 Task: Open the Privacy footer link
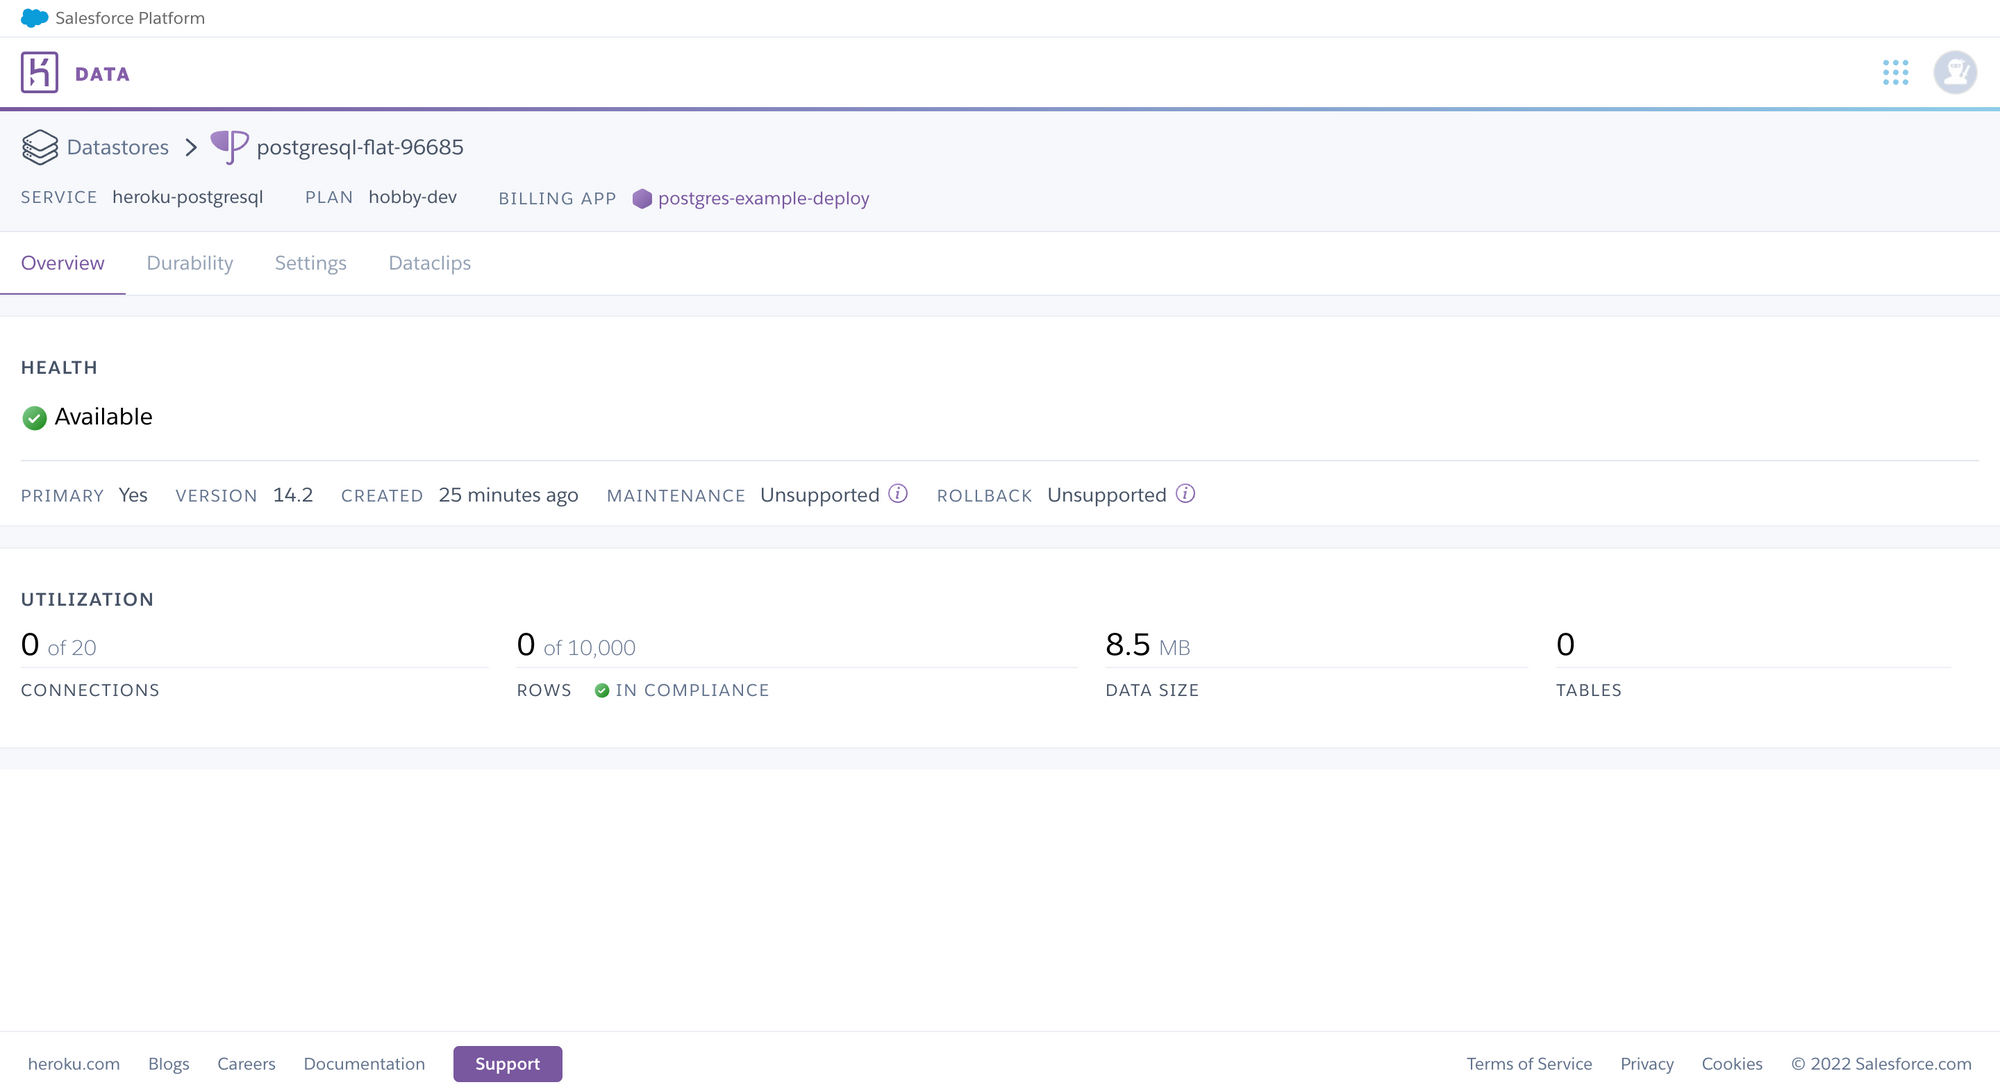[x=1647, y=1064]
